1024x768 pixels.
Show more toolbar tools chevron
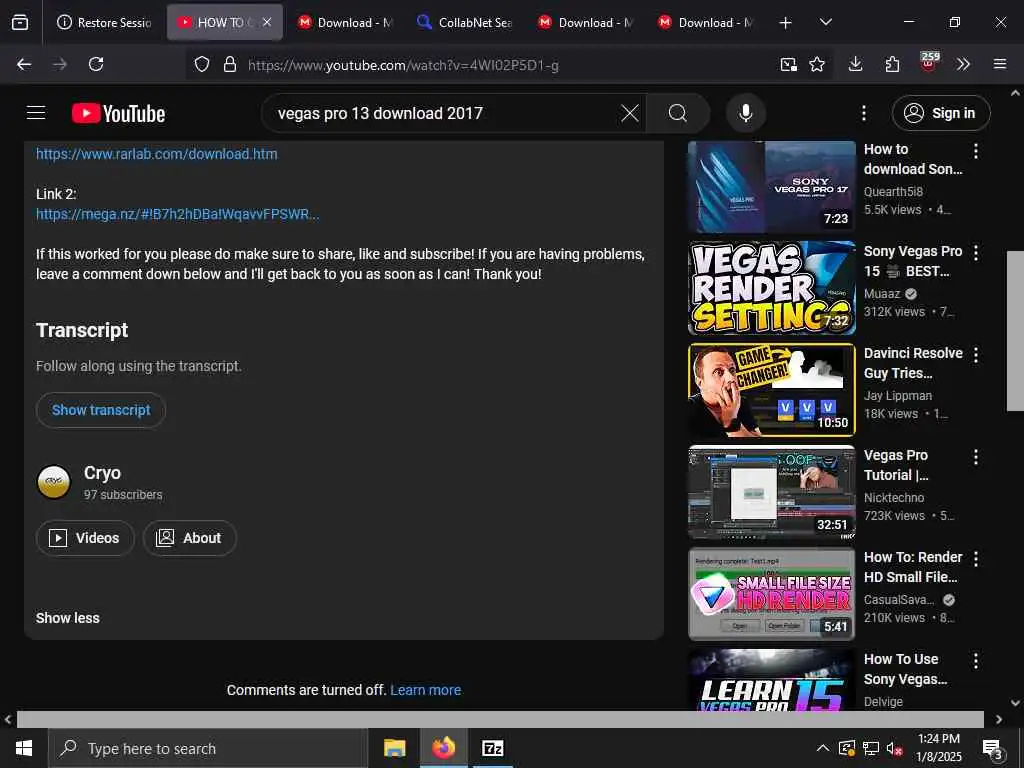pos(963,64)
